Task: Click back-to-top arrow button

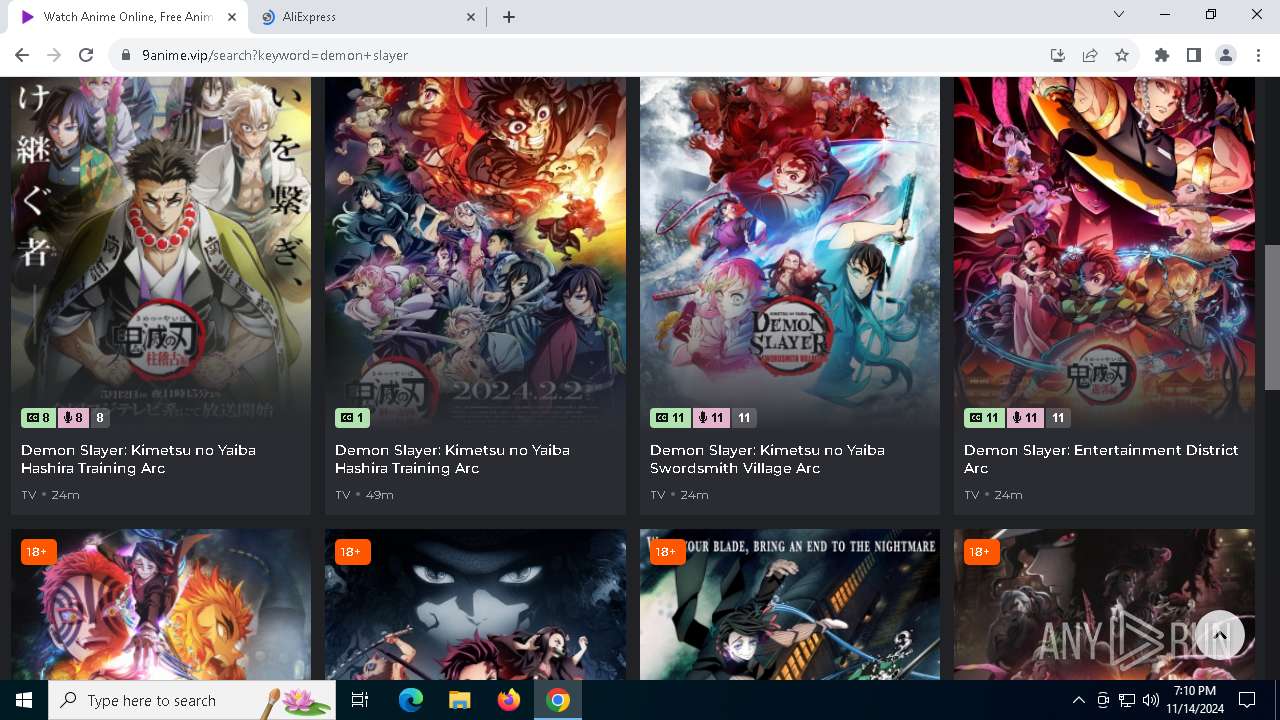Action: [1220, 635]
